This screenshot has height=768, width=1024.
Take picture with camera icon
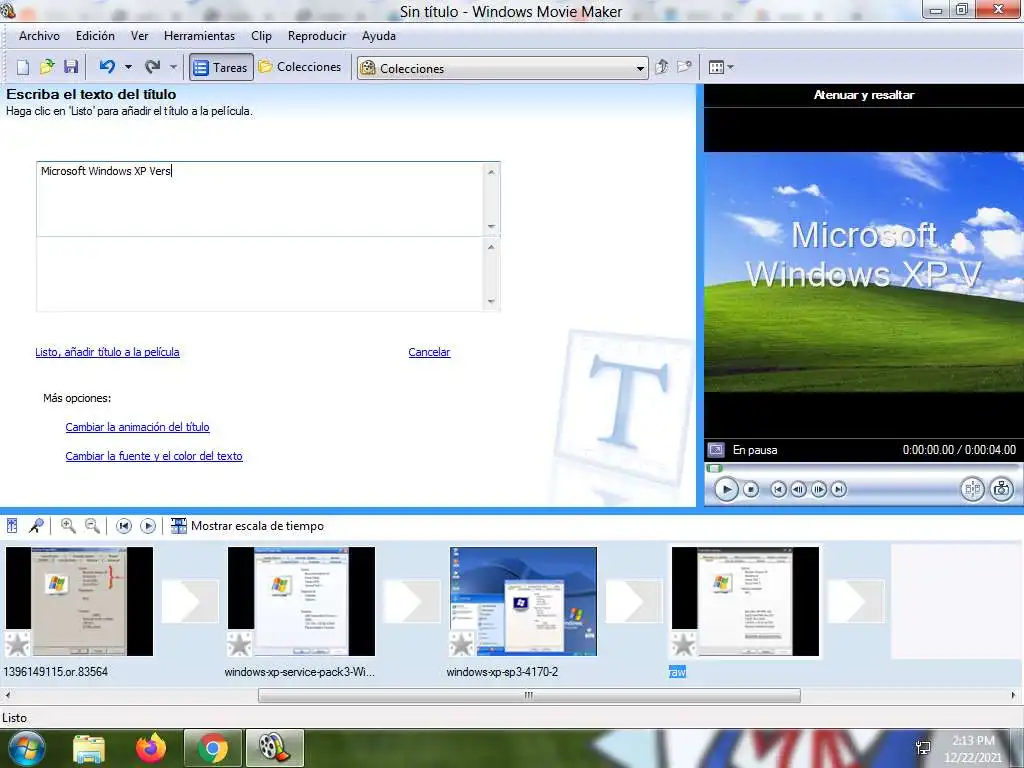(x=1001, y=489)
